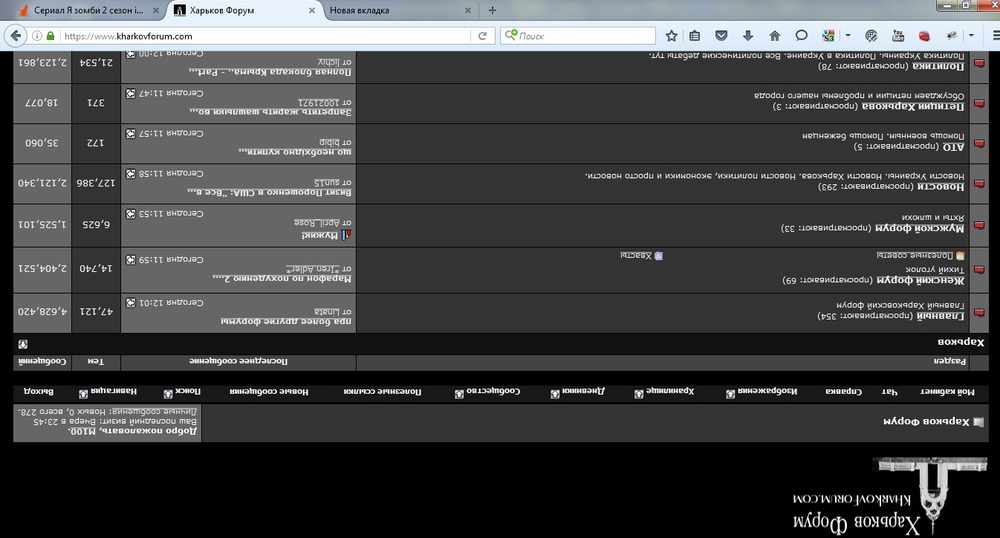Click topic count 127,386 in Новости row
Image resolution: width=1000 pixels, height=538 pixels.
click(96, 183)
